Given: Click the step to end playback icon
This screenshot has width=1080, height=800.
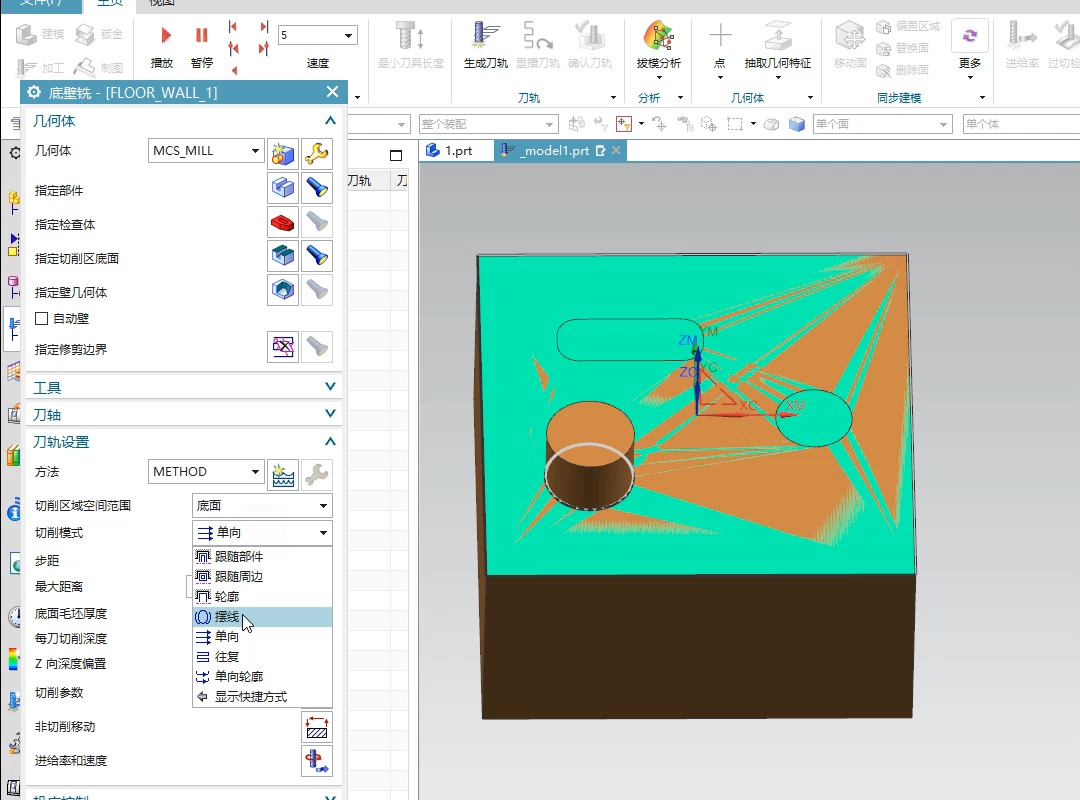Looking at the screenshot, I should (x=264, y=27).
